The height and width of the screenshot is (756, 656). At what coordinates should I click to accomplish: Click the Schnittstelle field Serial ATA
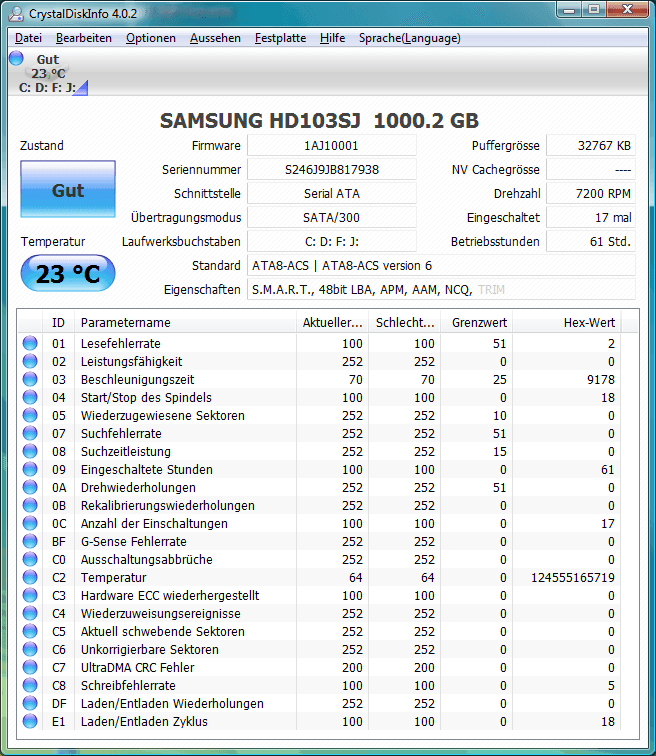[332, 194]
